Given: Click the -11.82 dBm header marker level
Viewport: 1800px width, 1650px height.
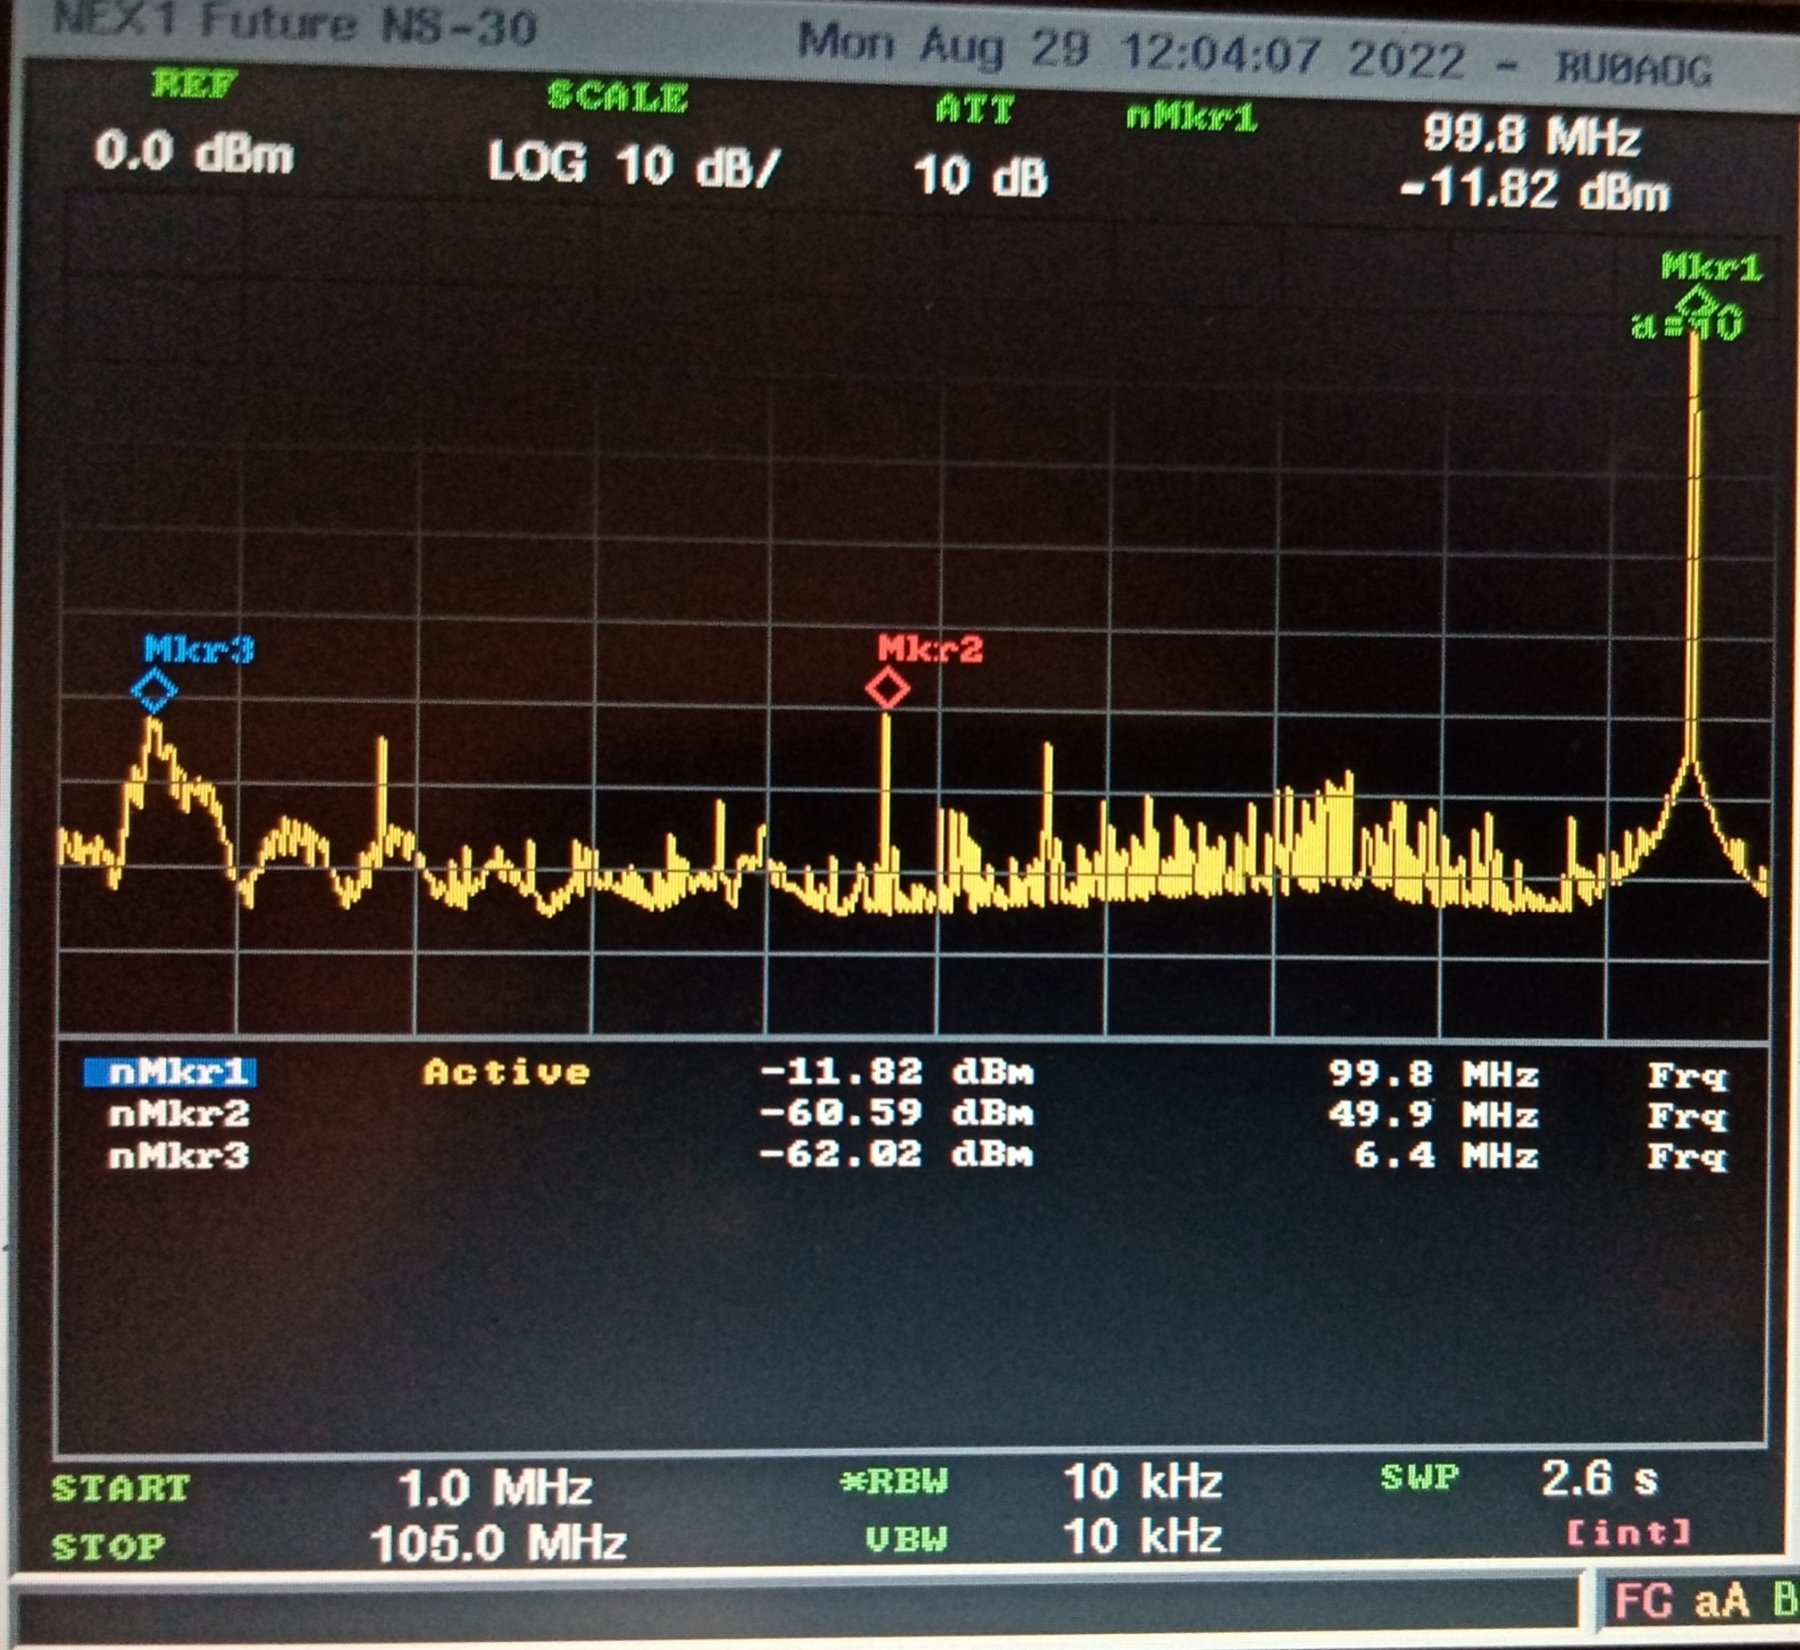Looking at the screenshot, I should pos(1534,189).
